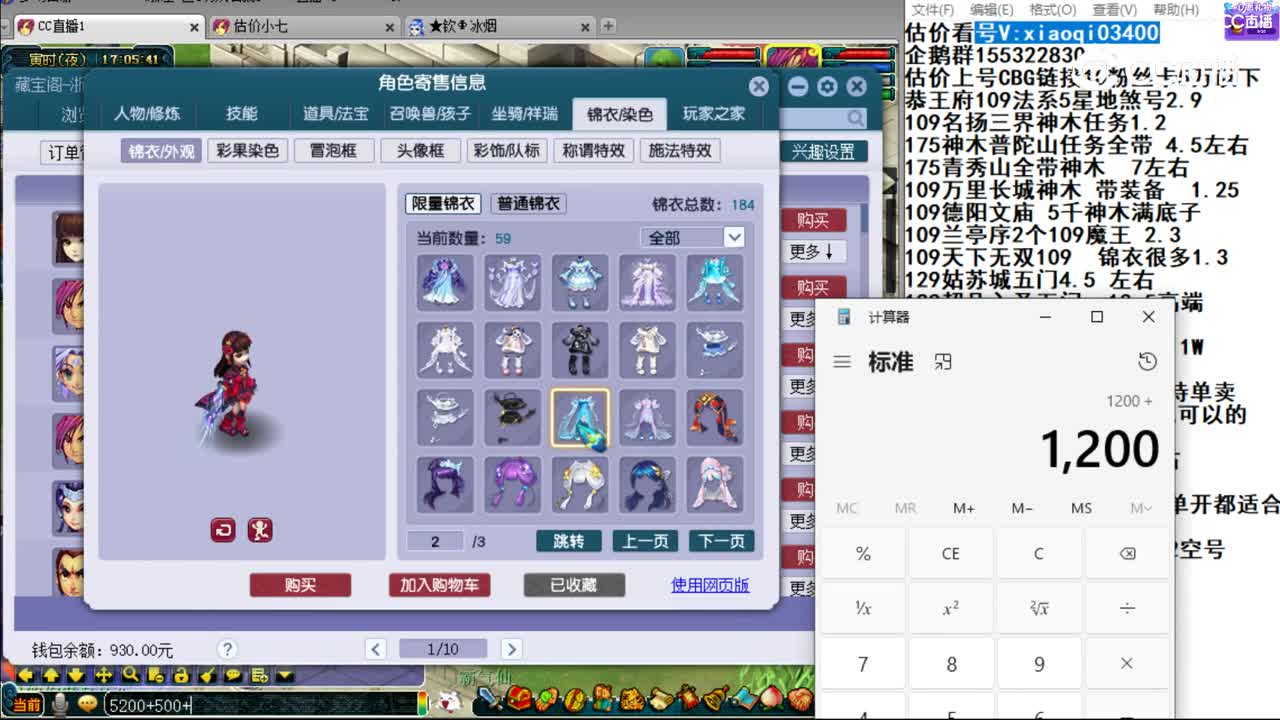Viewport: 1280px width, 720px height.
Task: Click the red 购买 button in the dialog
Action: click(x=300, y=585)
